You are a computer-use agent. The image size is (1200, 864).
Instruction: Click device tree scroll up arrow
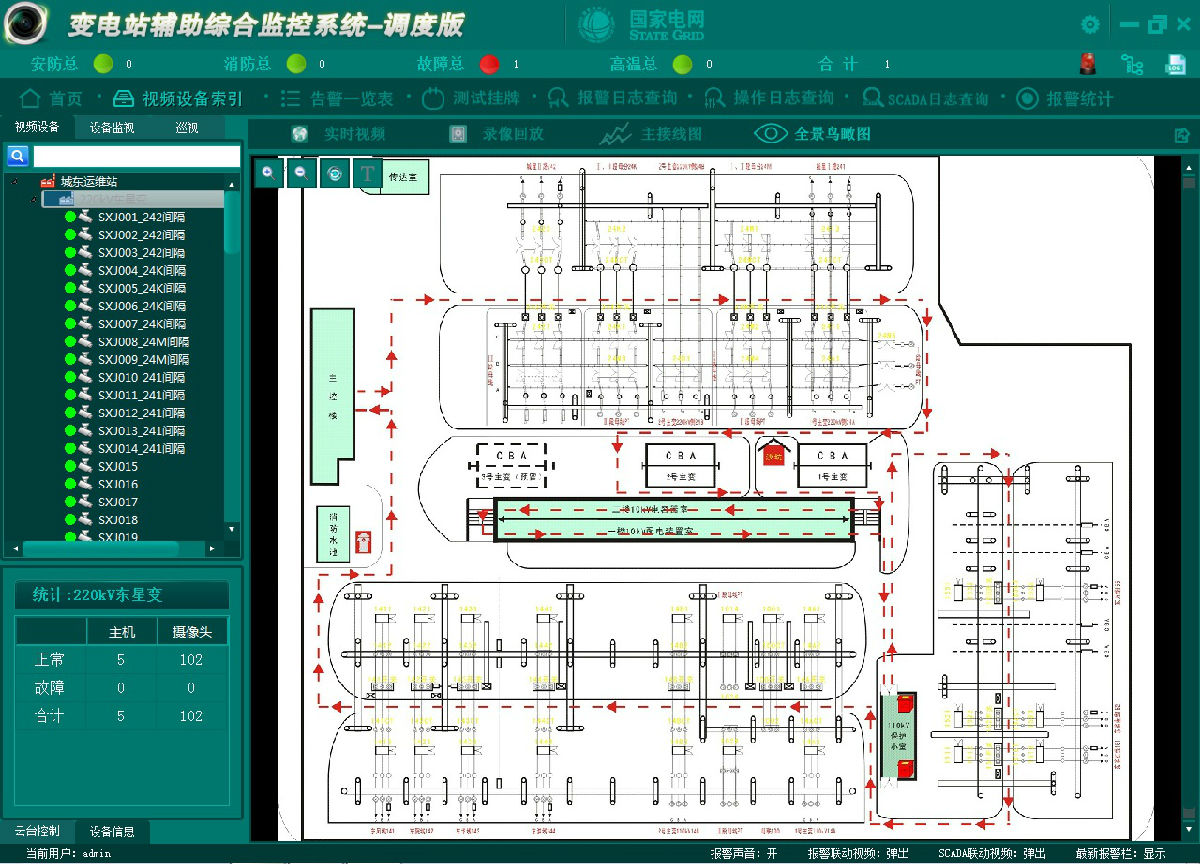click(x=232, y=184)
